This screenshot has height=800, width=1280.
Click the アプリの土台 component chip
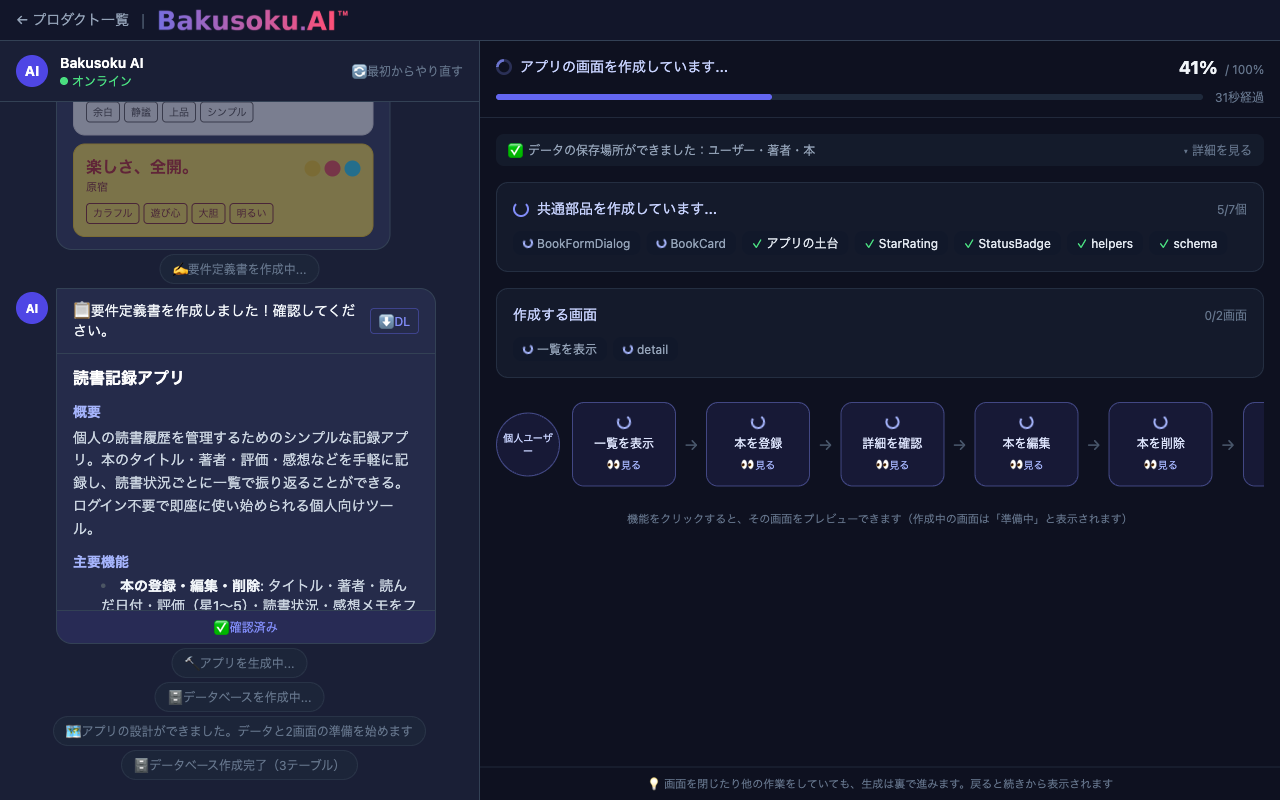(795, 243)
